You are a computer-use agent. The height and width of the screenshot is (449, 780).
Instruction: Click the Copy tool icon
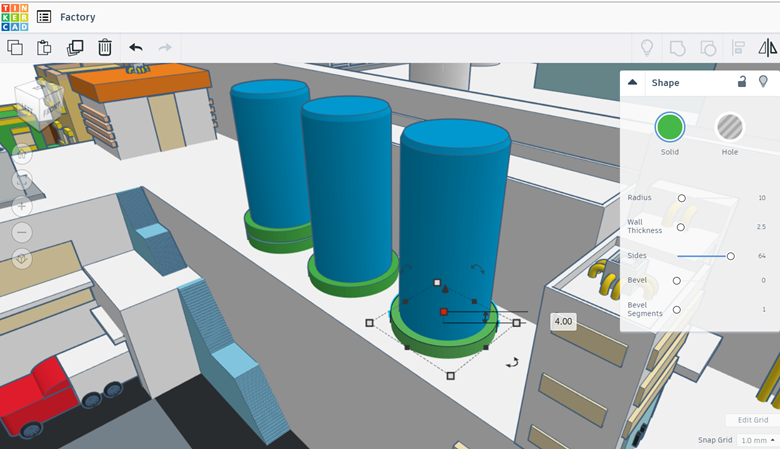click(15, 48)
